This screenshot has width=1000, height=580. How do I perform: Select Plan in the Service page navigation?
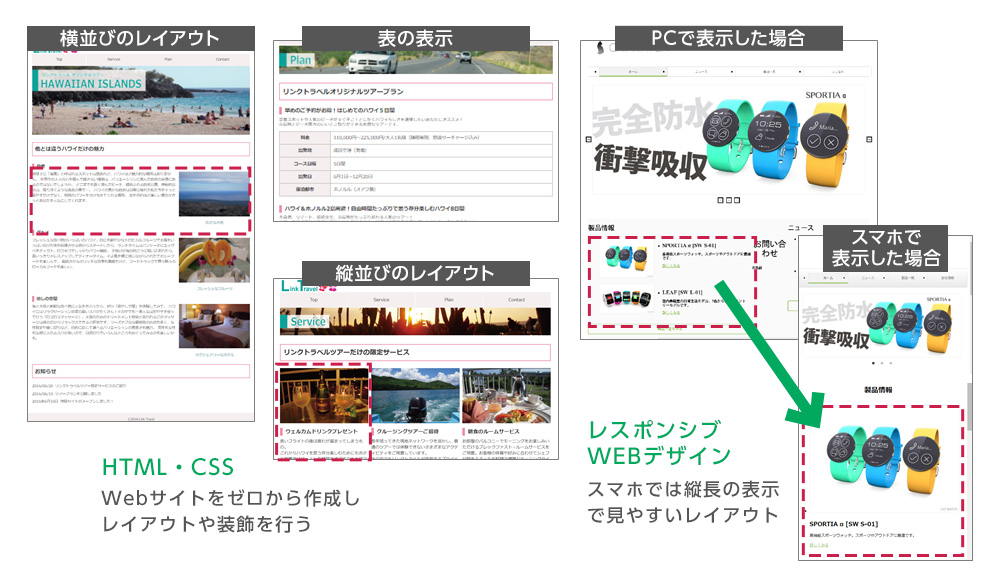point(449,299)
